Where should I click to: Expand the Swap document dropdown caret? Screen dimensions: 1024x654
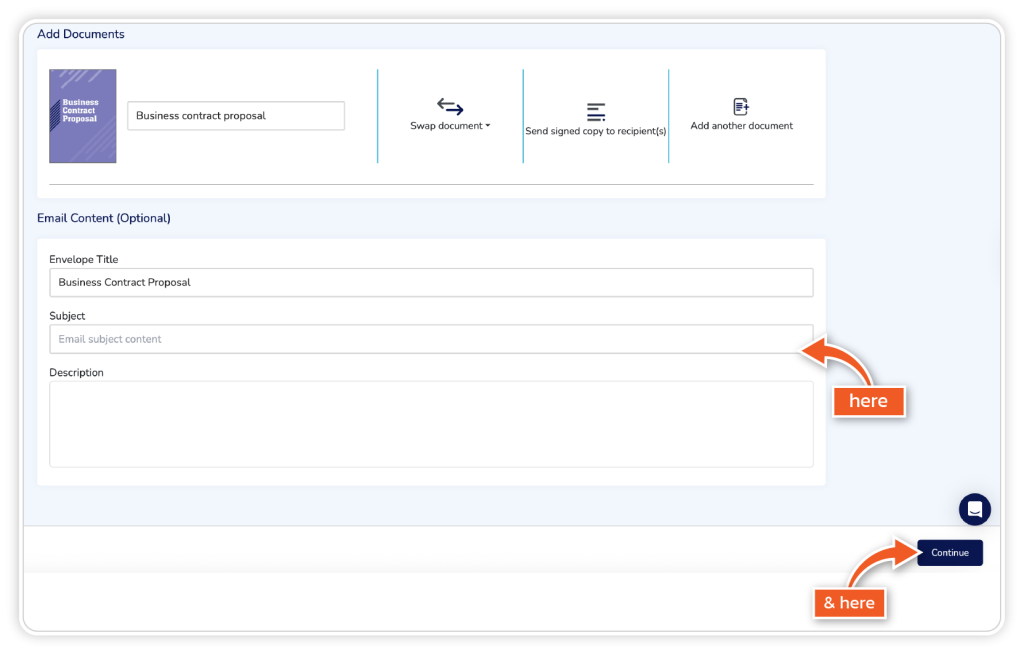(x=488, y=127)
